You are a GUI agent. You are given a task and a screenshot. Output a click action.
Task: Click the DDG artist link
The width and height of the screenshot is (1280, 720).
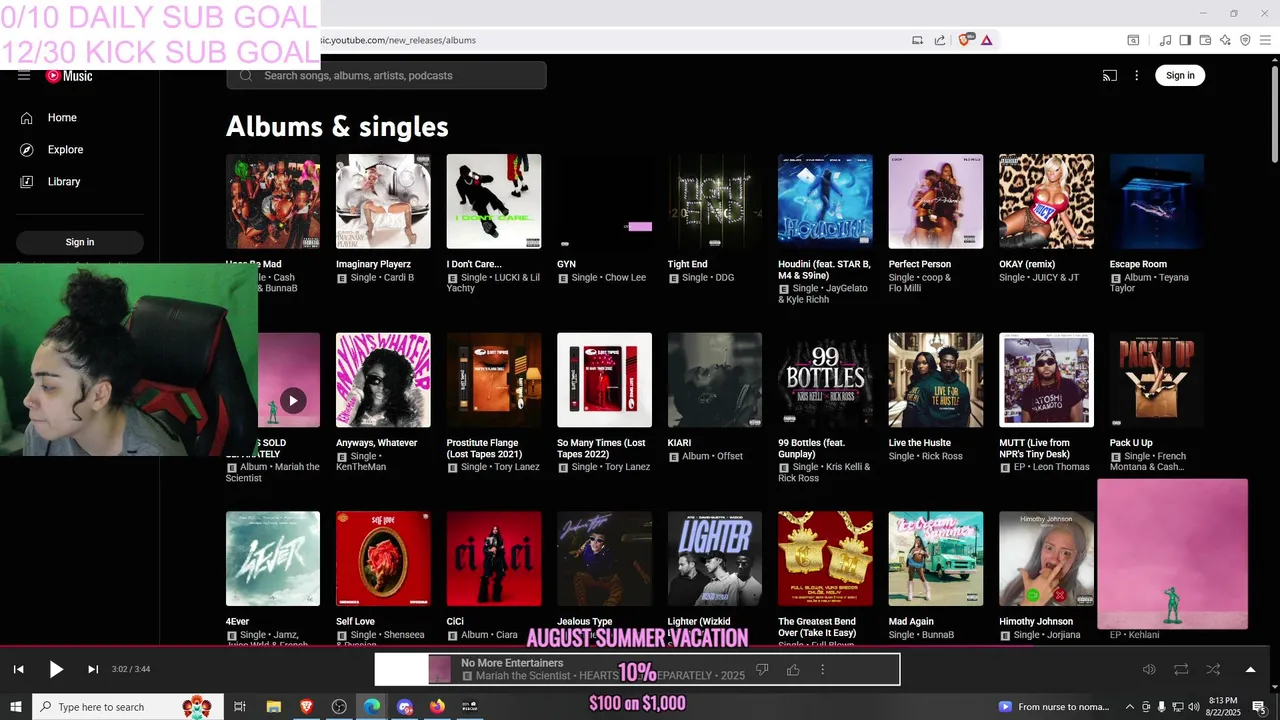coord(724,278)
